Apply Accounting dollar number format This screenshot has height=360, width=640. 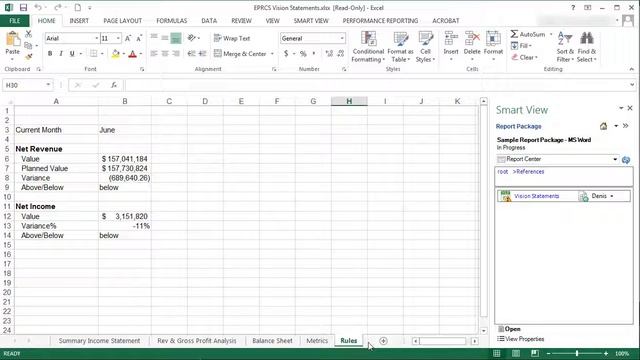pos(286,53)
